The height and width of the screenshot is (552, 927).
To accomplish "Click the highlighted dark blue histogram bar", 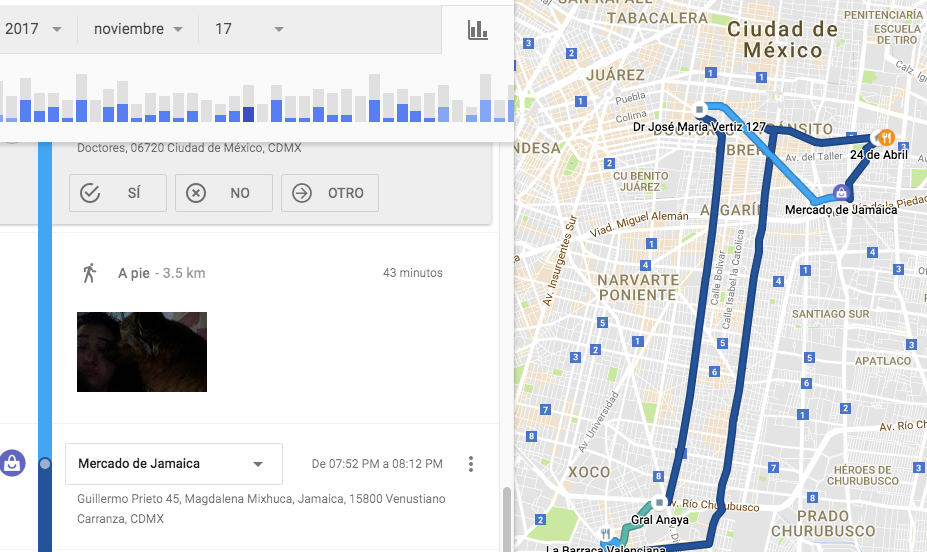I will tap(248, 113).
